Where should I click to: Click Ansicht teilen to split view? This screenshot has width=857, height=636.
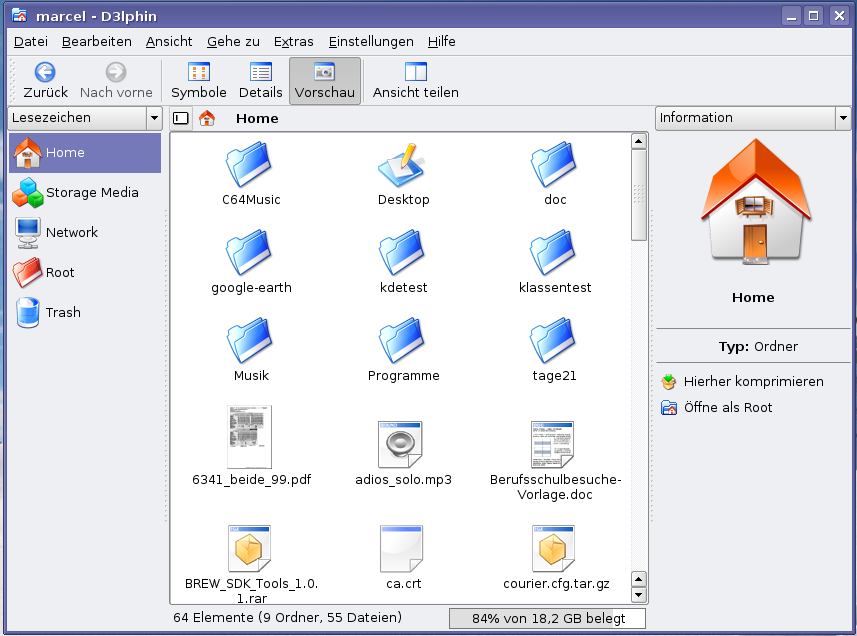click(415, 81)
